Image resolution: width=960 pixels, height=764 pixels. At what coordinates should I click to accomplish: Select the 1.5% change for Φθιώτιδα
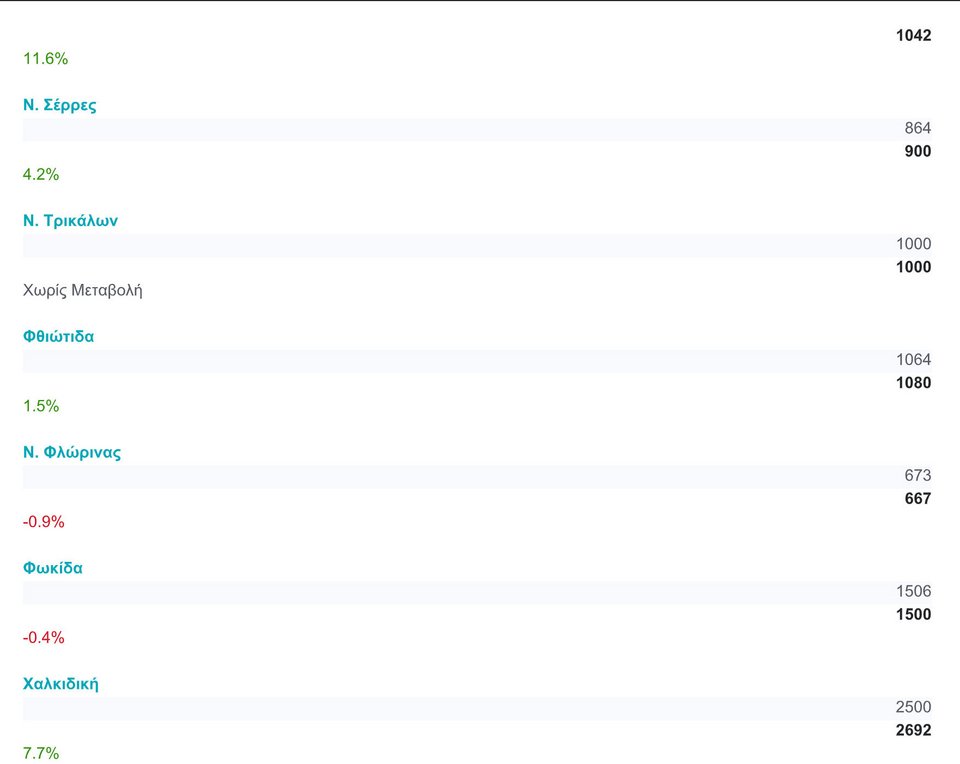[41, 406]
